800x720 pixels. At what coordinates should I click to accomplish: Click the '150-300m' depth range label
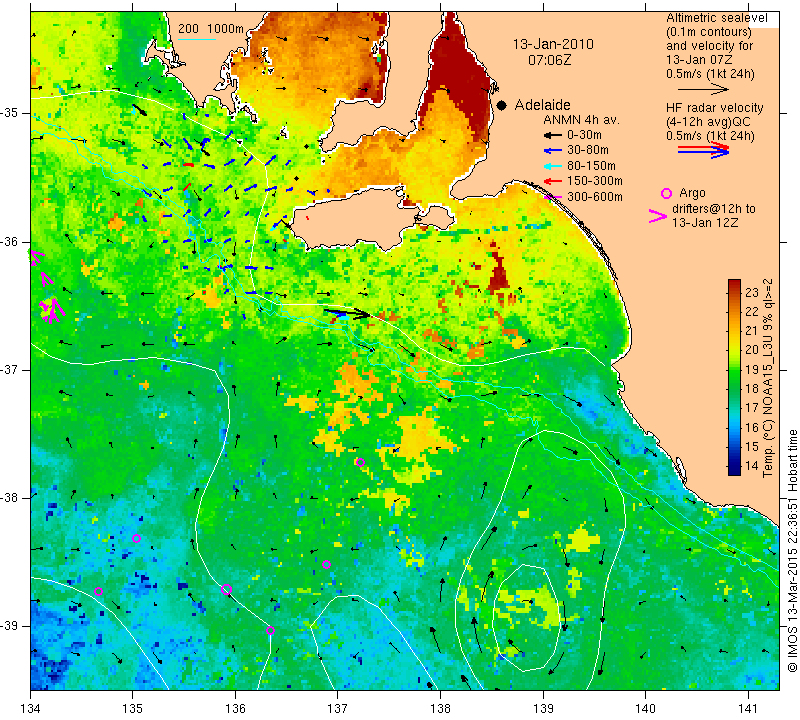coord(595,181)
